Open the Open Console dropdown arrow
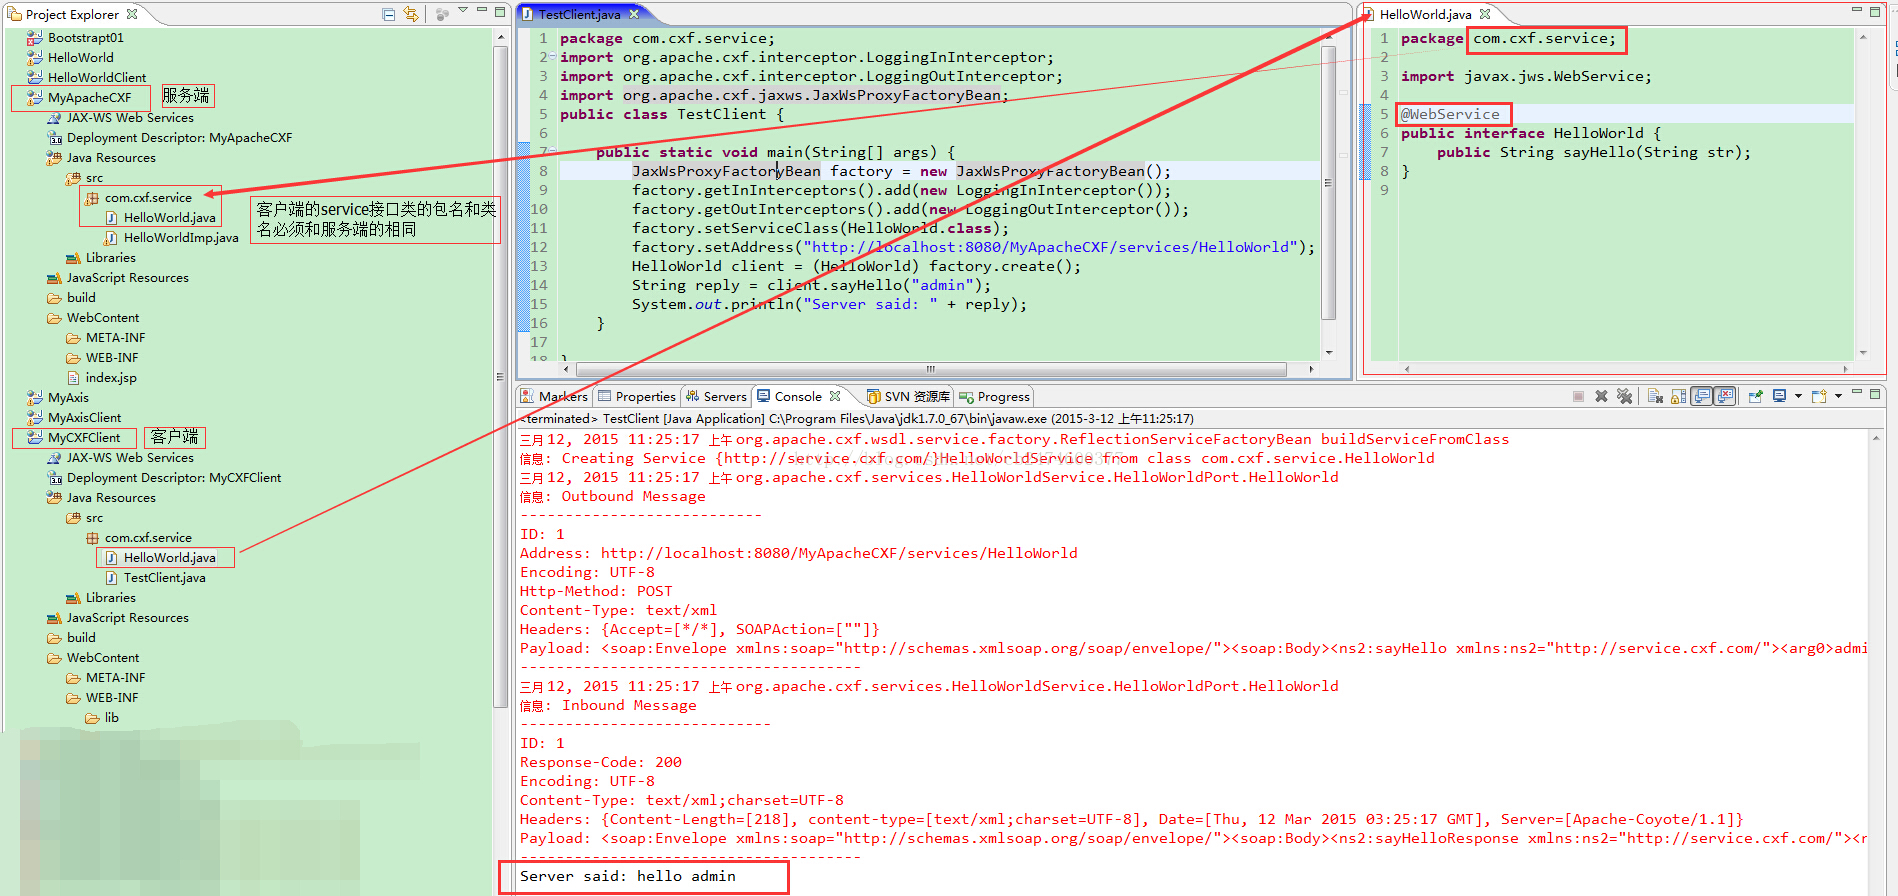The height and width of the screenshot is (896, 1898). [1838, 397]
